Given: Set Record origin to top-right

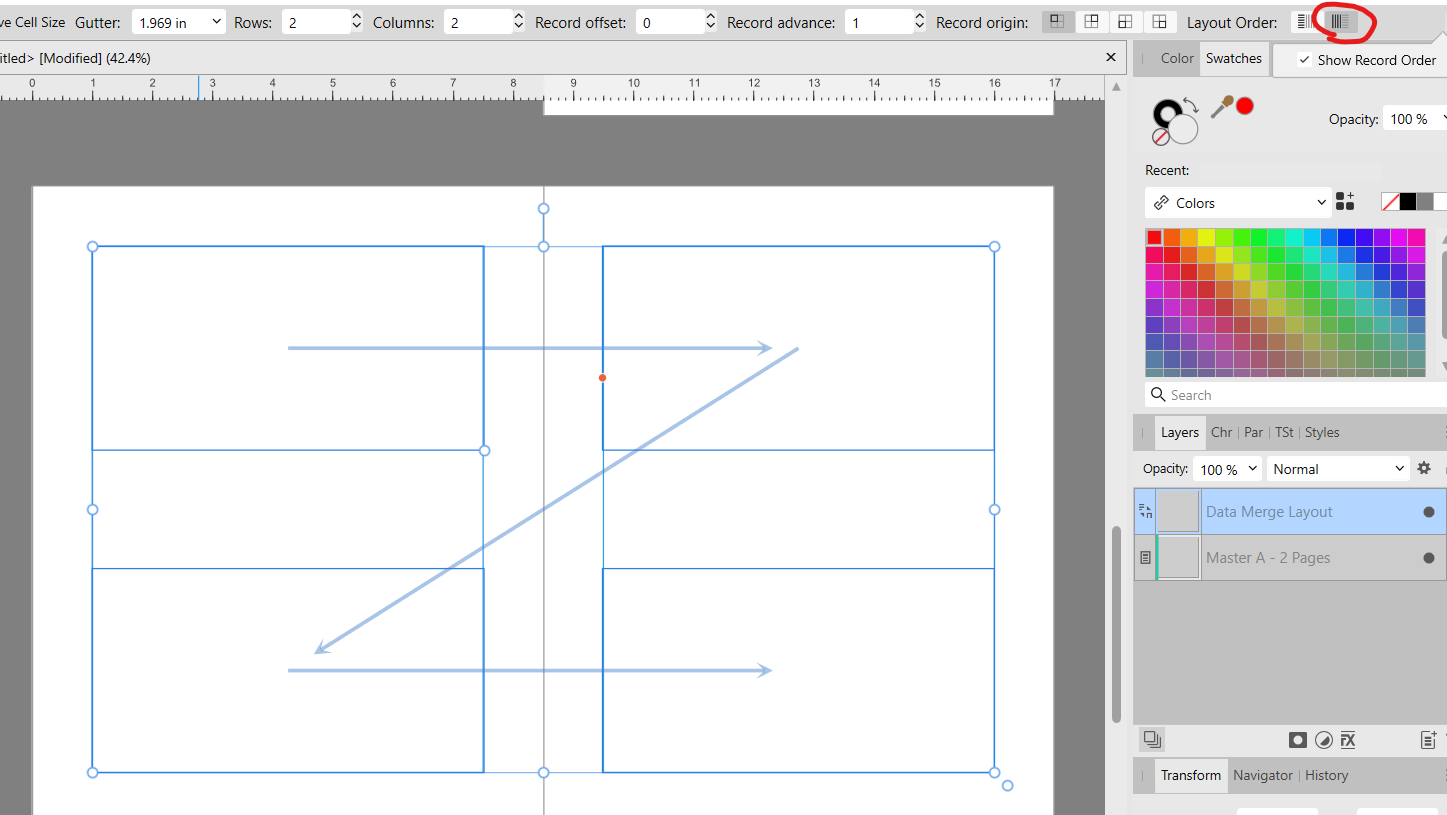Looking at the screenshot, I should [x=1091, y=22].
